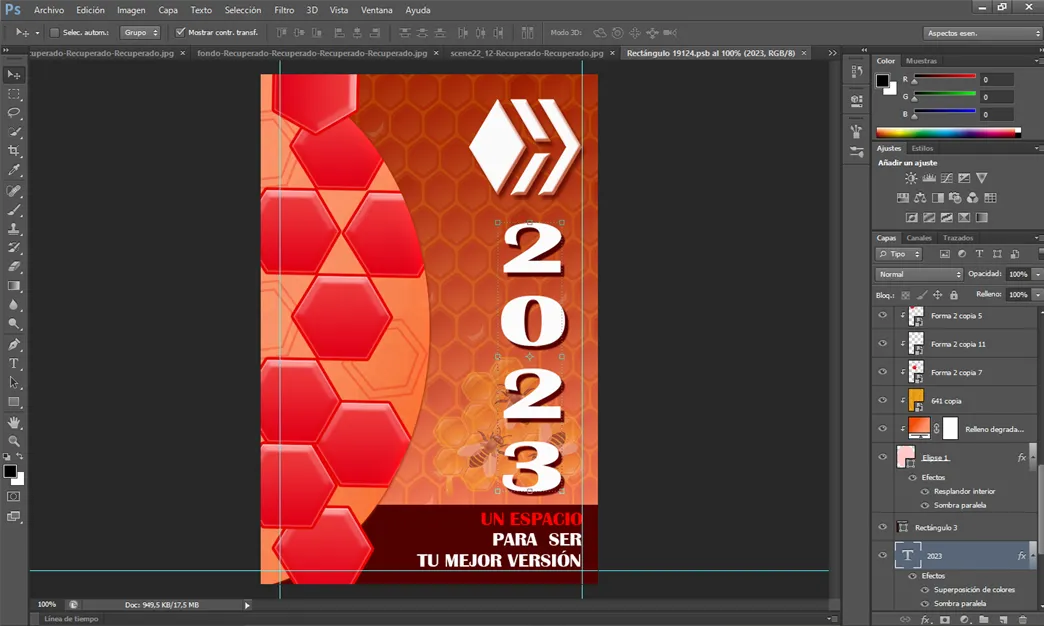Select the Rectangle shape tool
1044x626 pixels.
(14, 402)
